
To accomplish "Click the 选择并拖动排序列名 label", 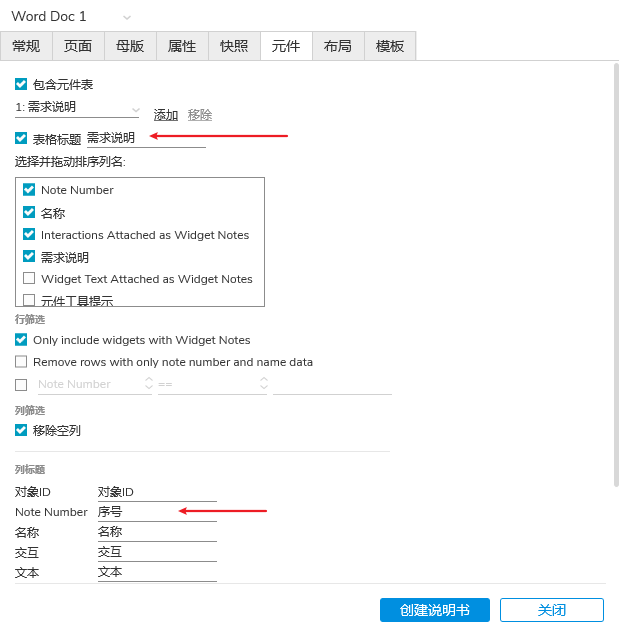I will 70,162.
